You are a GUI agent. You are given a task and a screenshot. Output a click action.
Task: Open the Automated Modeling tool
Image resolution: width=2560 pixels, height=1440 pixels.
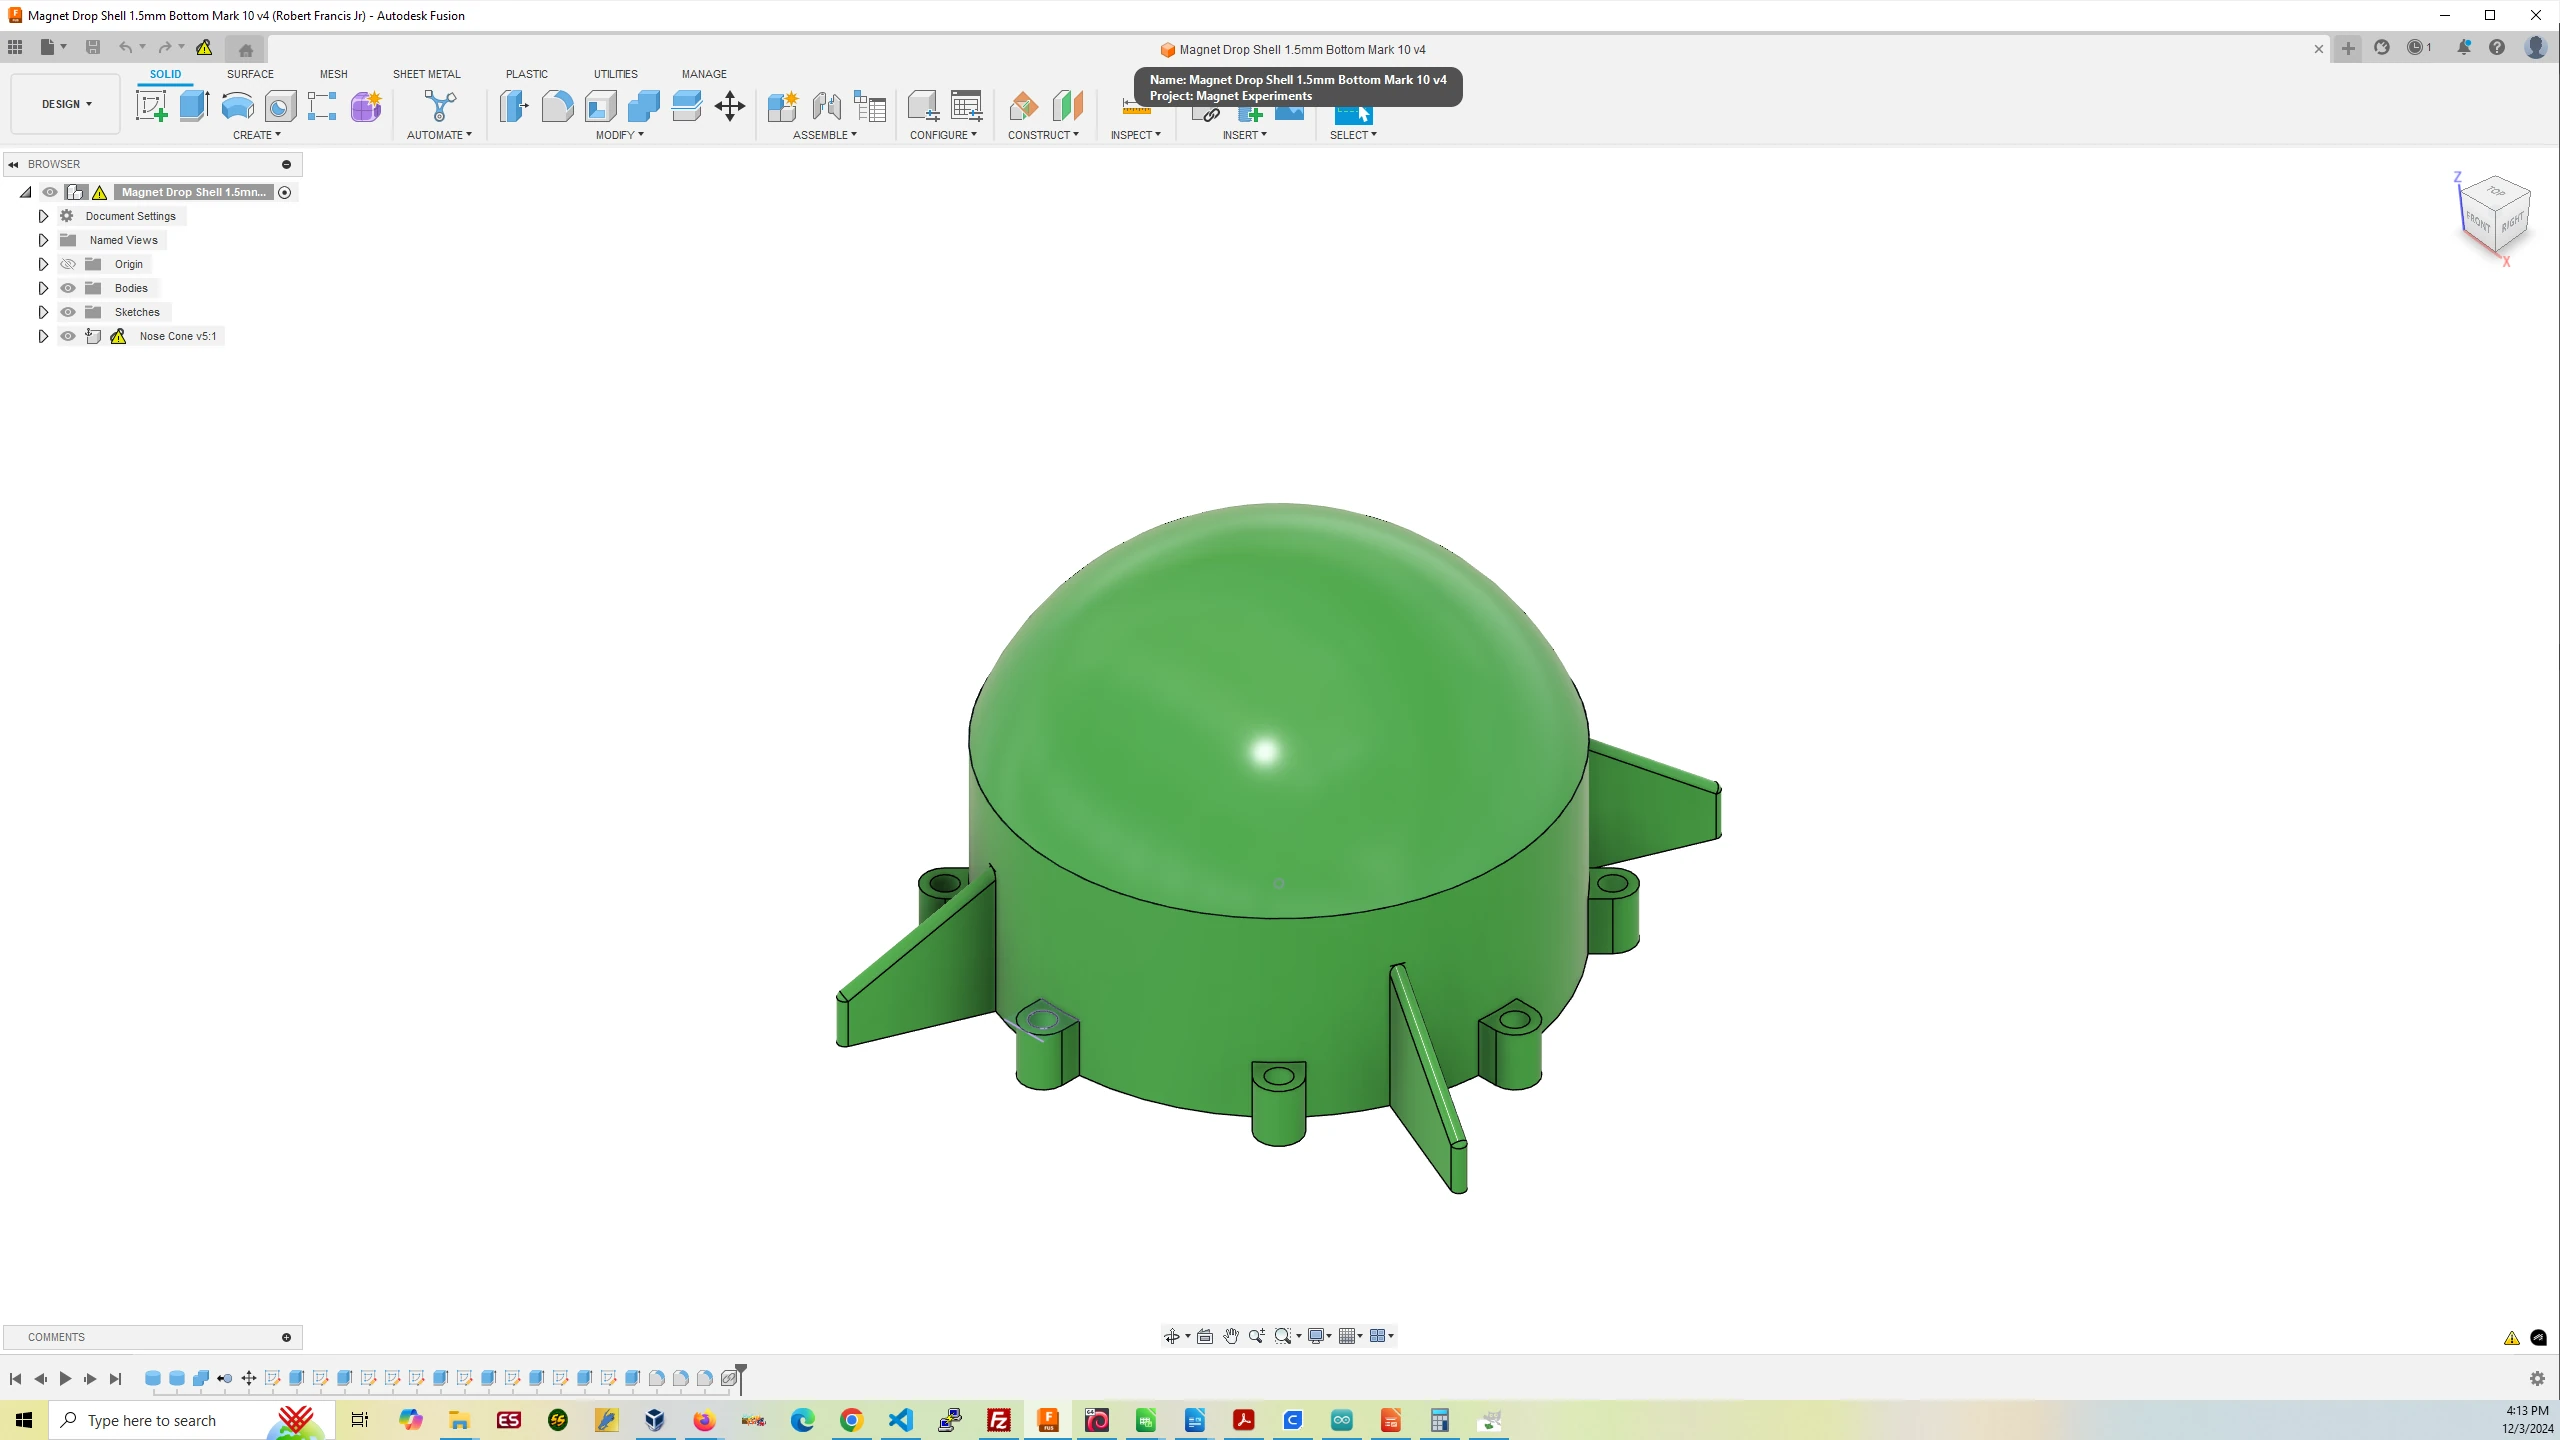tap(439, 106)
